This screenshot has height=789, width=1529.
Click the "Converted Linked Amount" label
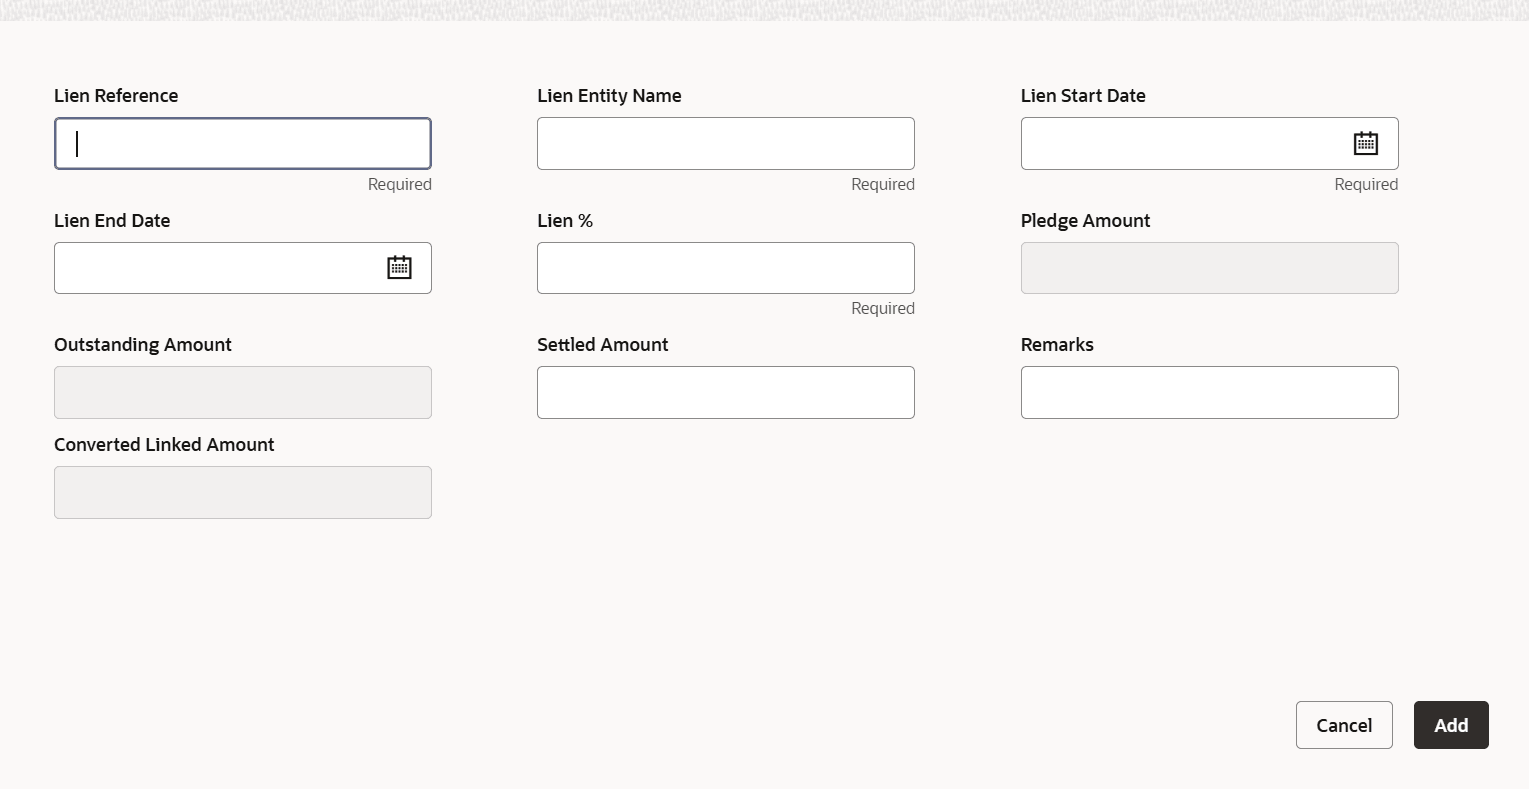tap(164, 445)
